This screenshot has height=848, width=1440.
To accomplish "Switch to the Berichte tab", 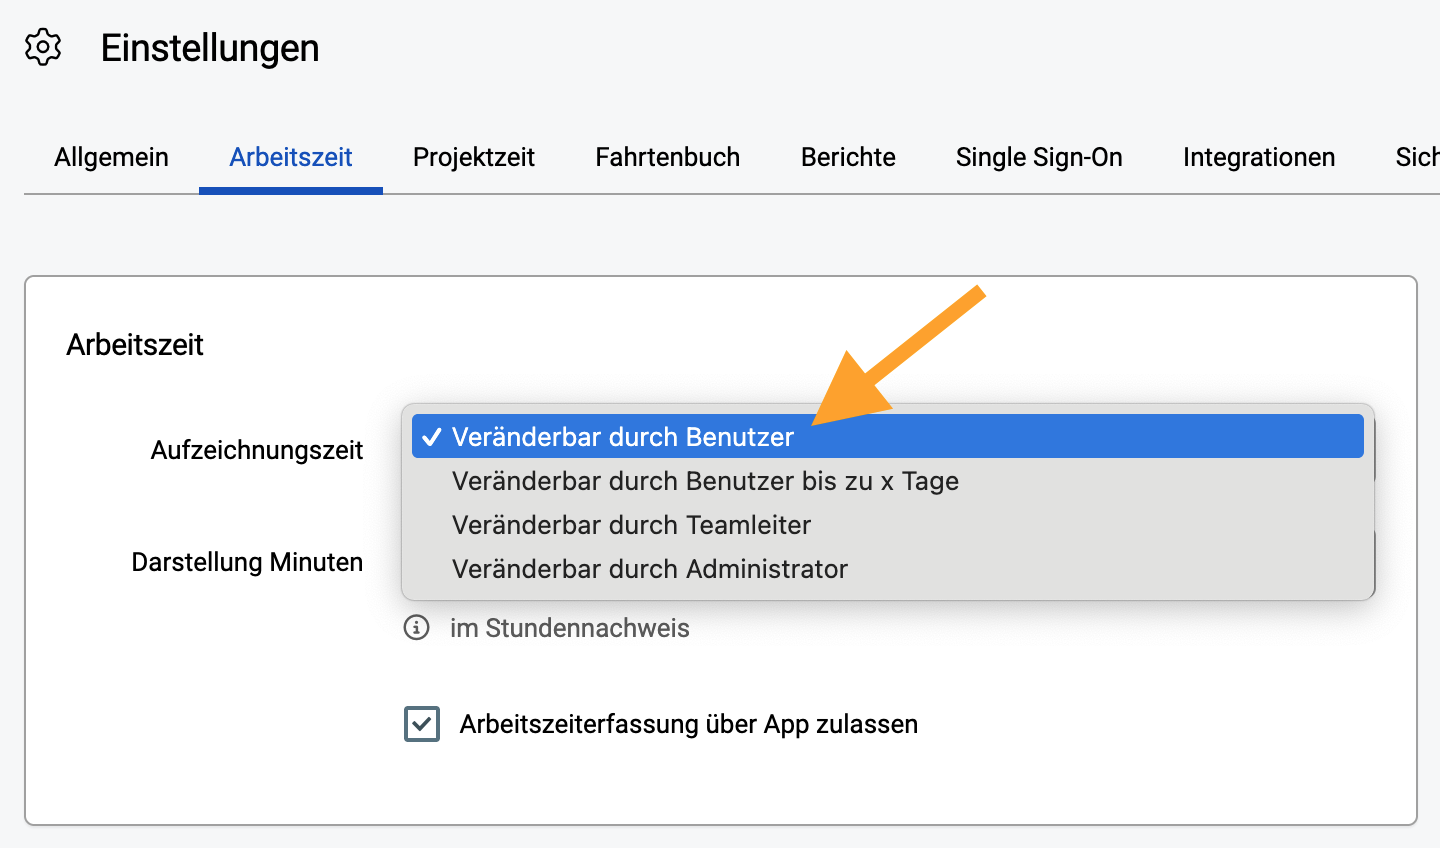I will [x=848, y=157].
